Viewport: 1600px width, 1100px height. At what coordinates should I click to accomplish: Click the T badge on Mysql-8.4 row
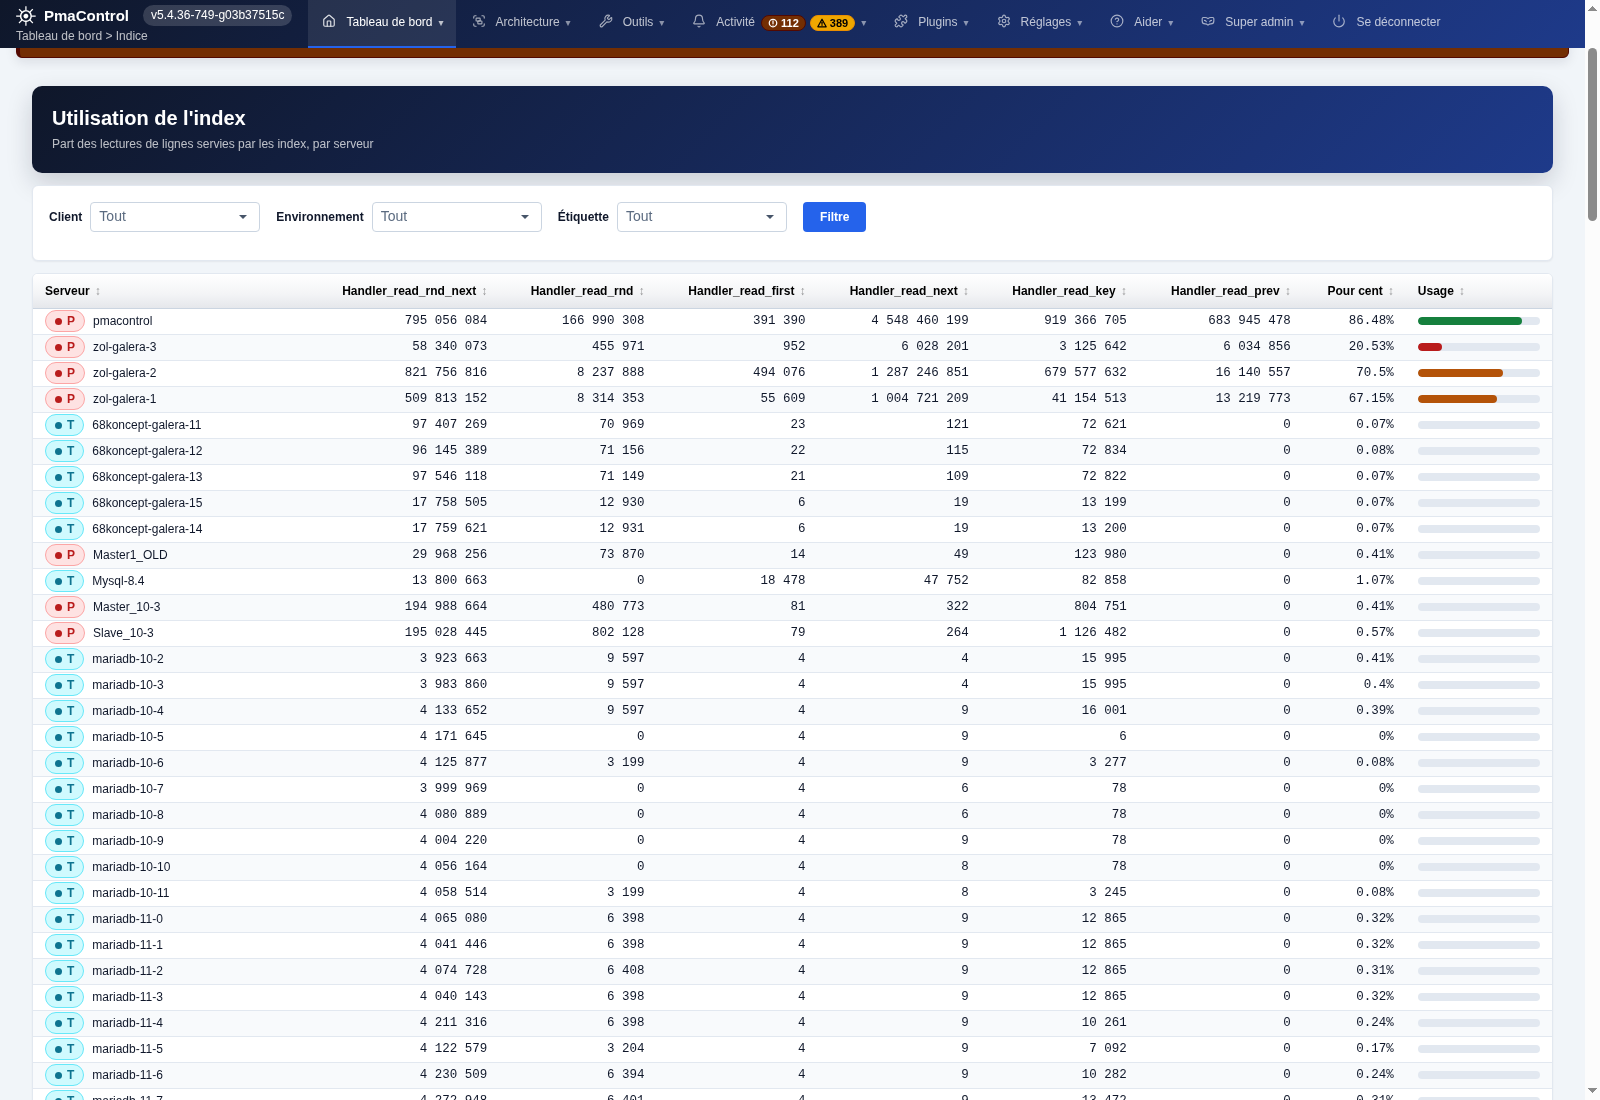[65, 581]
